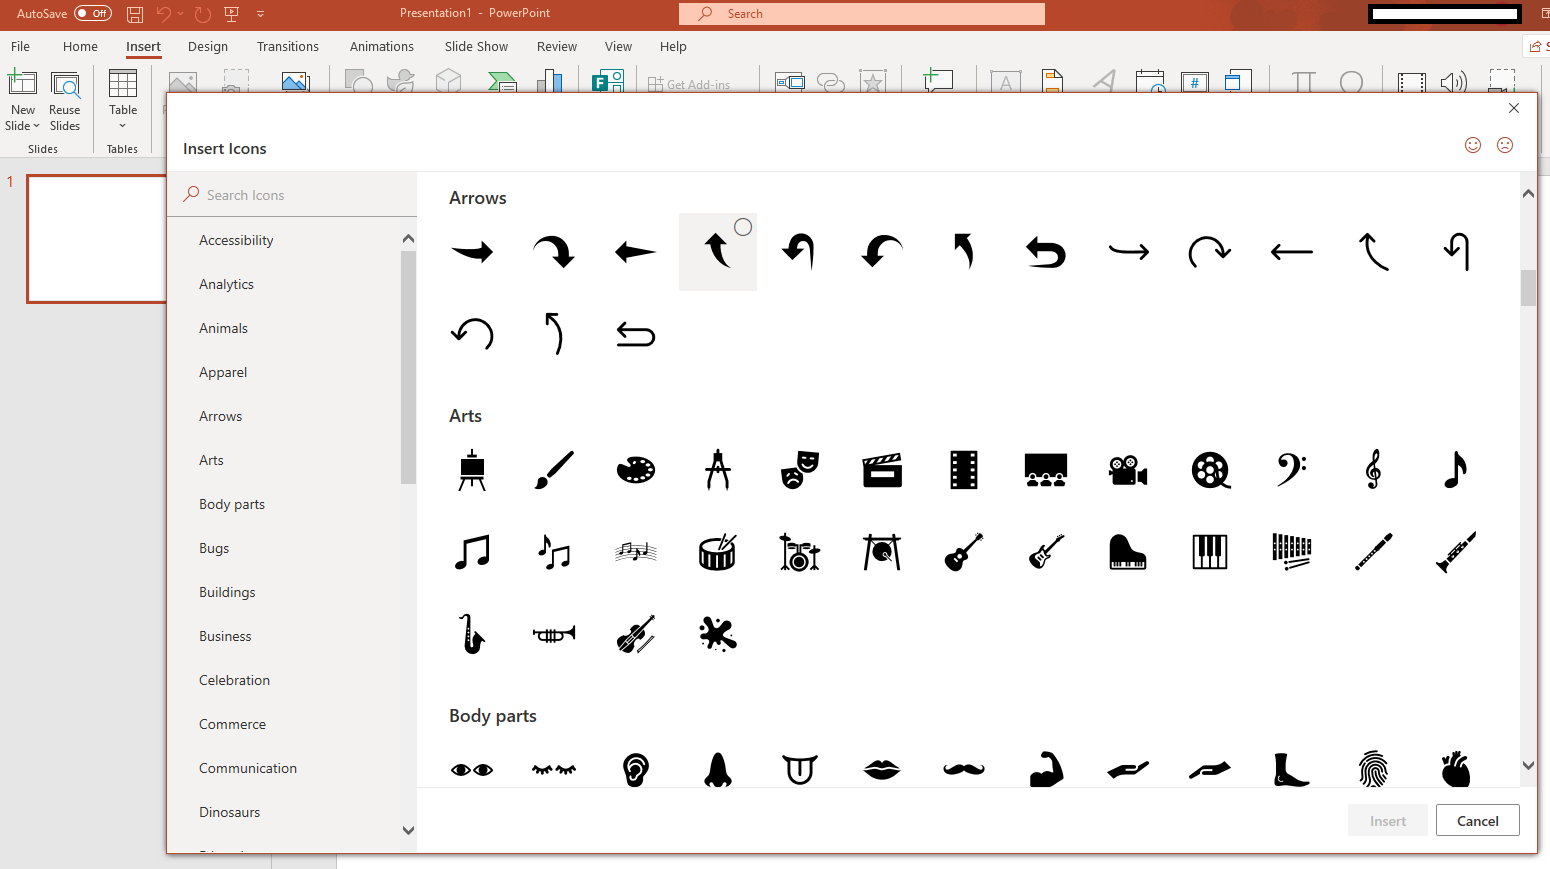Choose the film reel icon
Screen dimensions: 1550x869
click(x=1210, y=470)
